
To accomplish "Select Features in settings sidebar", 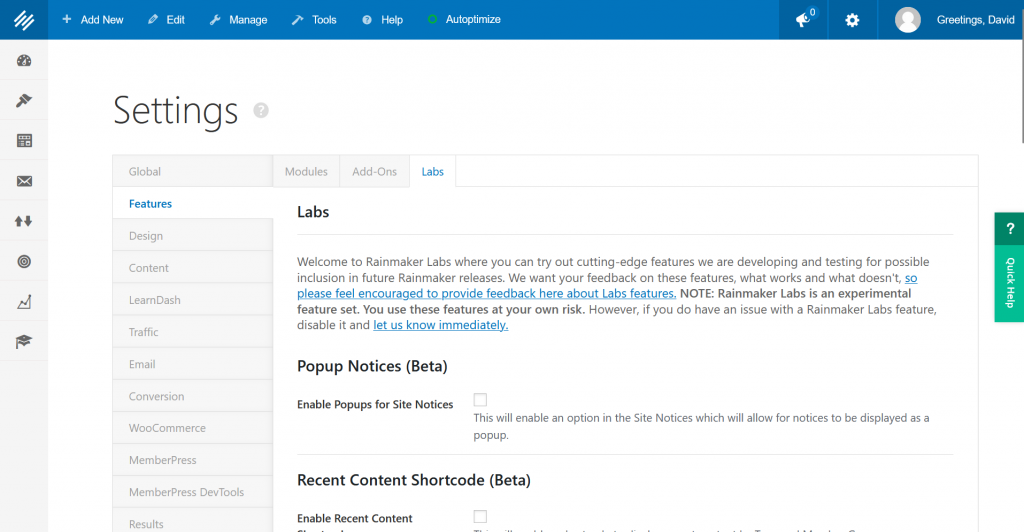I will point(193,203).
